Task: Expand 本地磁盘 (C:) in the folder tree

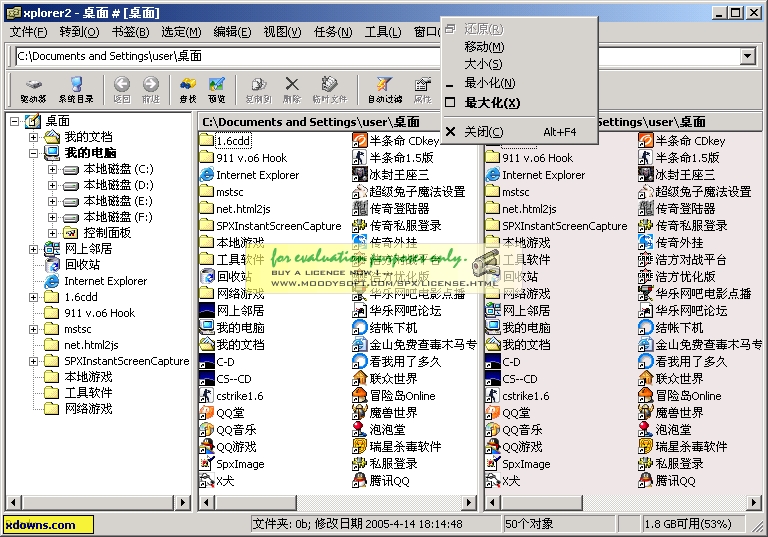Action: point(52,170)
